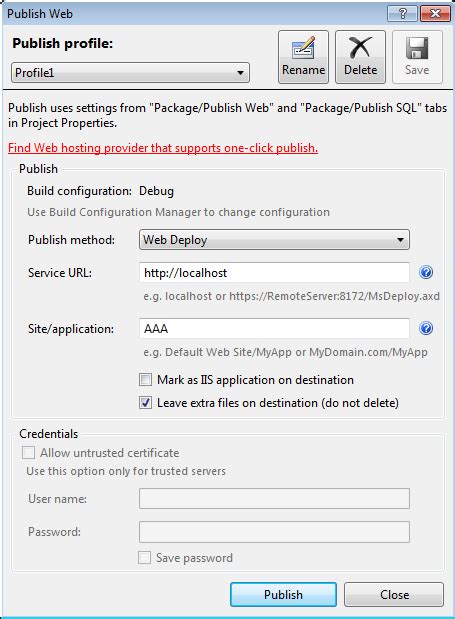Click the question mark title bar button
Screen dimensions: 455x619
click(403, 14)
